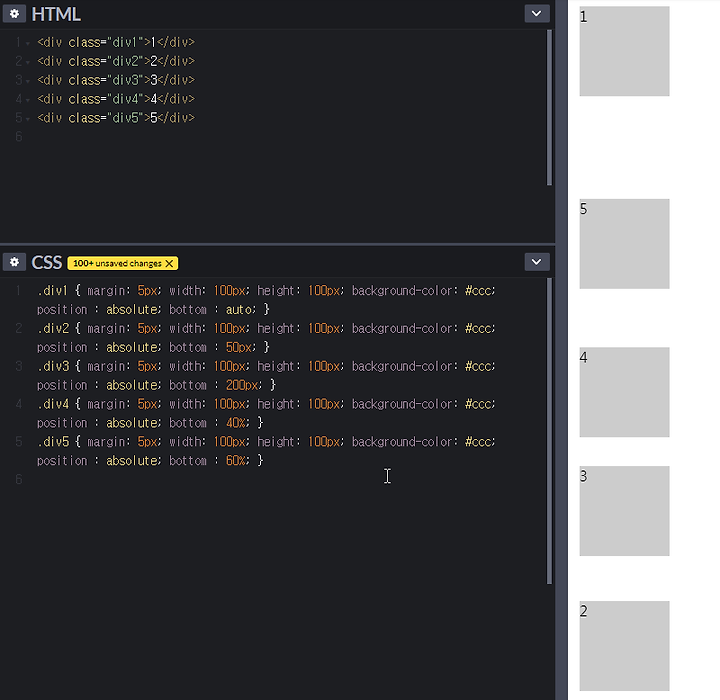Click the vertical divider between editor and preview

(x=561, y=350)
